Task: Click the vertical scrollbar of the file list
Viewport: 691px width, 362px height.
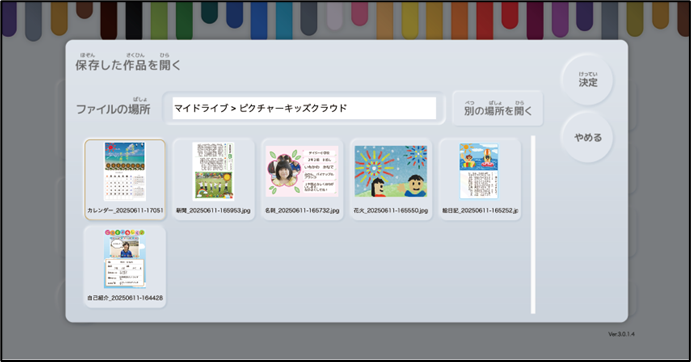Action: pyautogui.click(x=533, y=224)
